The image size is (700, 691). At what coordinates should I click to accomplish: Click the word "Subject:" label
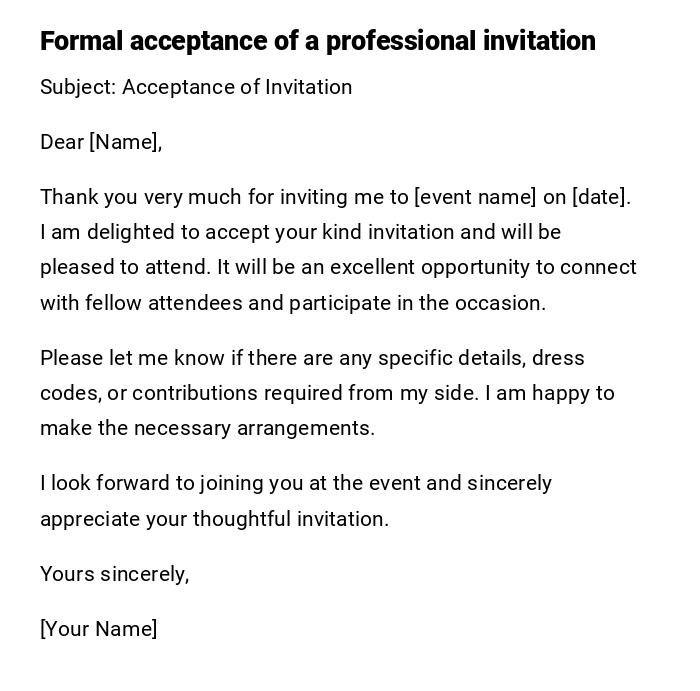pyautogui.click(x=78, y=87)
